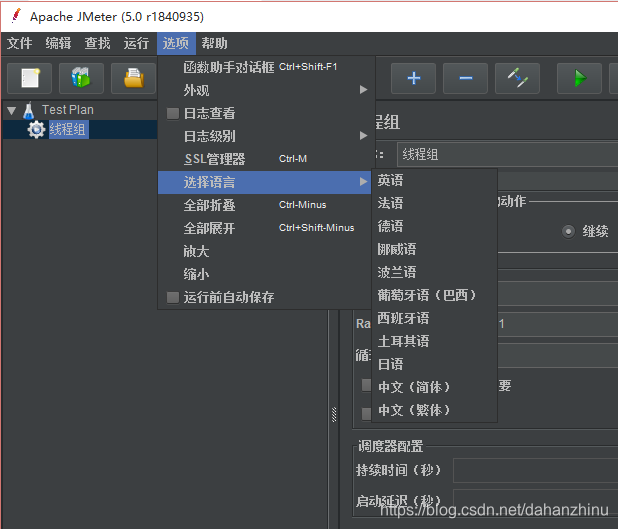The height and width of the screenshot is (529, 618).
Task: Click the 启动延迟（秒） input field
Action: click(x=536, y=501)
